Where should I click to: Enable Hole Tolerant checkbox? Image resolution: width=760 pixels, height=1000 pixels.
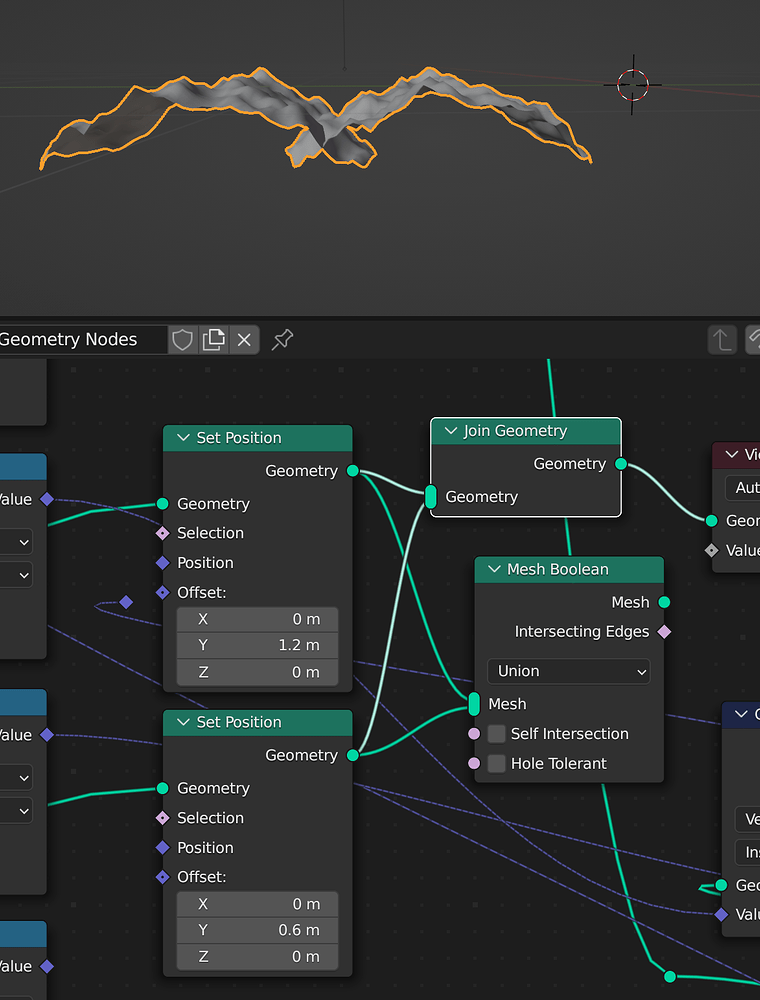(x=497, y=763)
